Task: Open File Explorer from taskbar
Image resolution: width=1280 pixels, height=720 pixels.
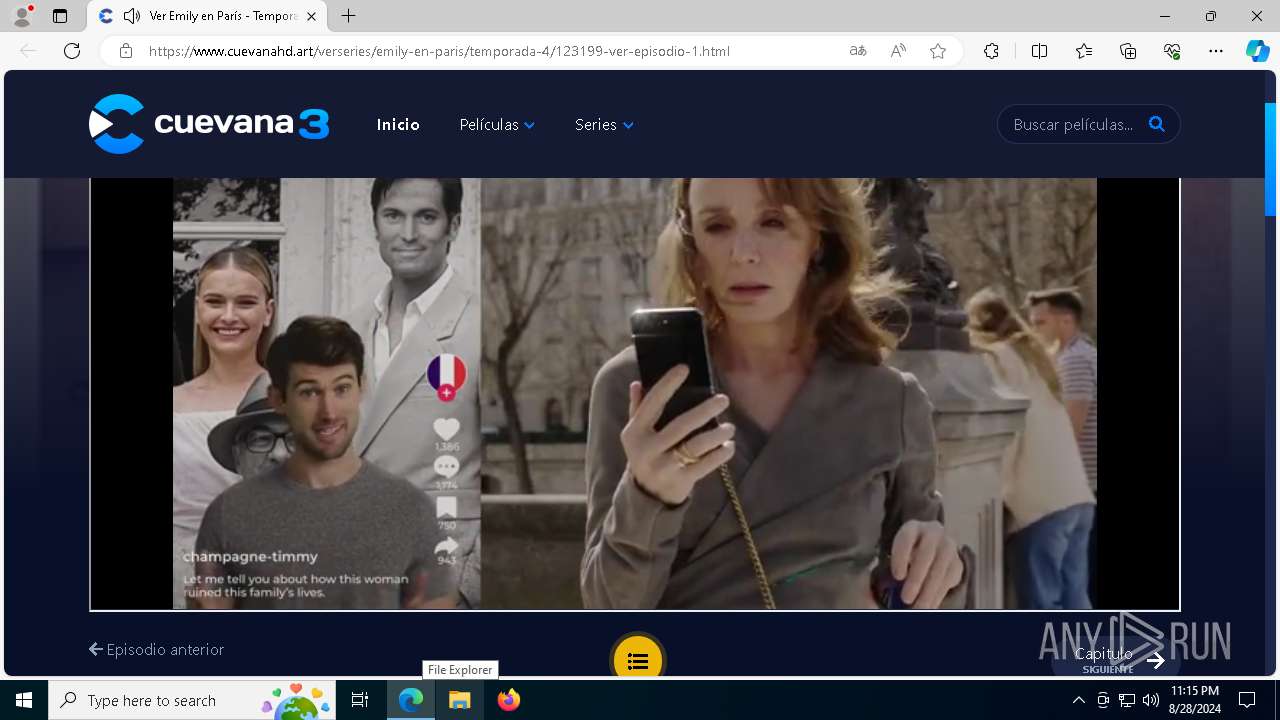Action: click(460, 700)
